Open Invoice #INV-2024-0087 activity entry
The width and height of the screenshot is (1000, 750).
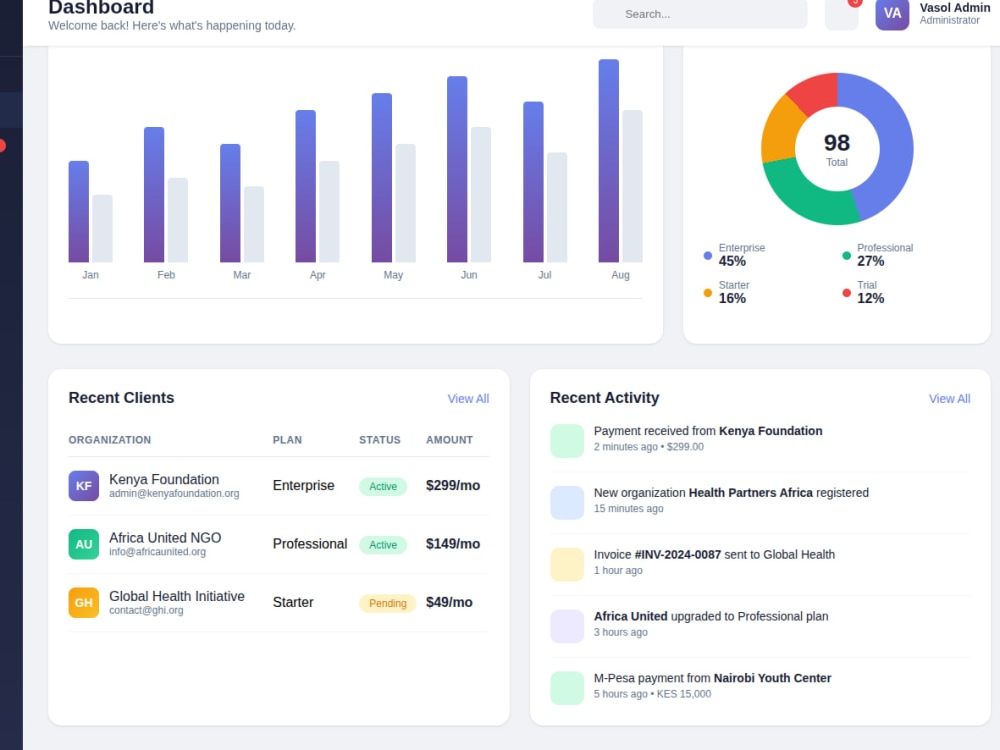[x=760, y=564]
